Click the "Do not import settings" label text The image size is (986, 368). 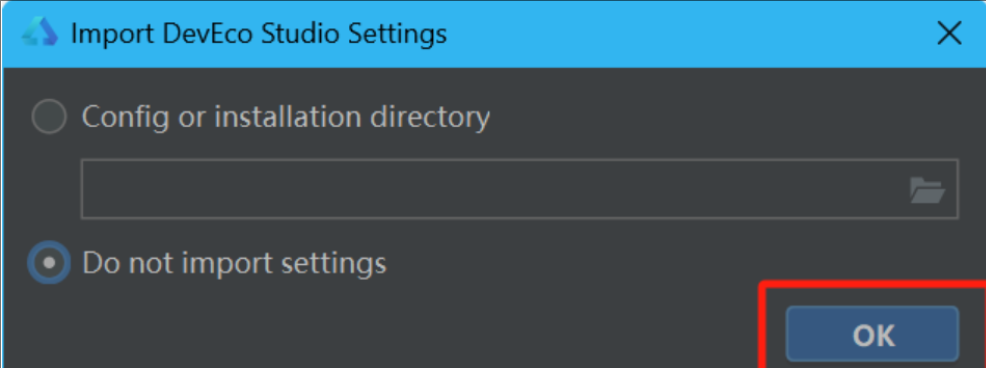click(235, 263)
